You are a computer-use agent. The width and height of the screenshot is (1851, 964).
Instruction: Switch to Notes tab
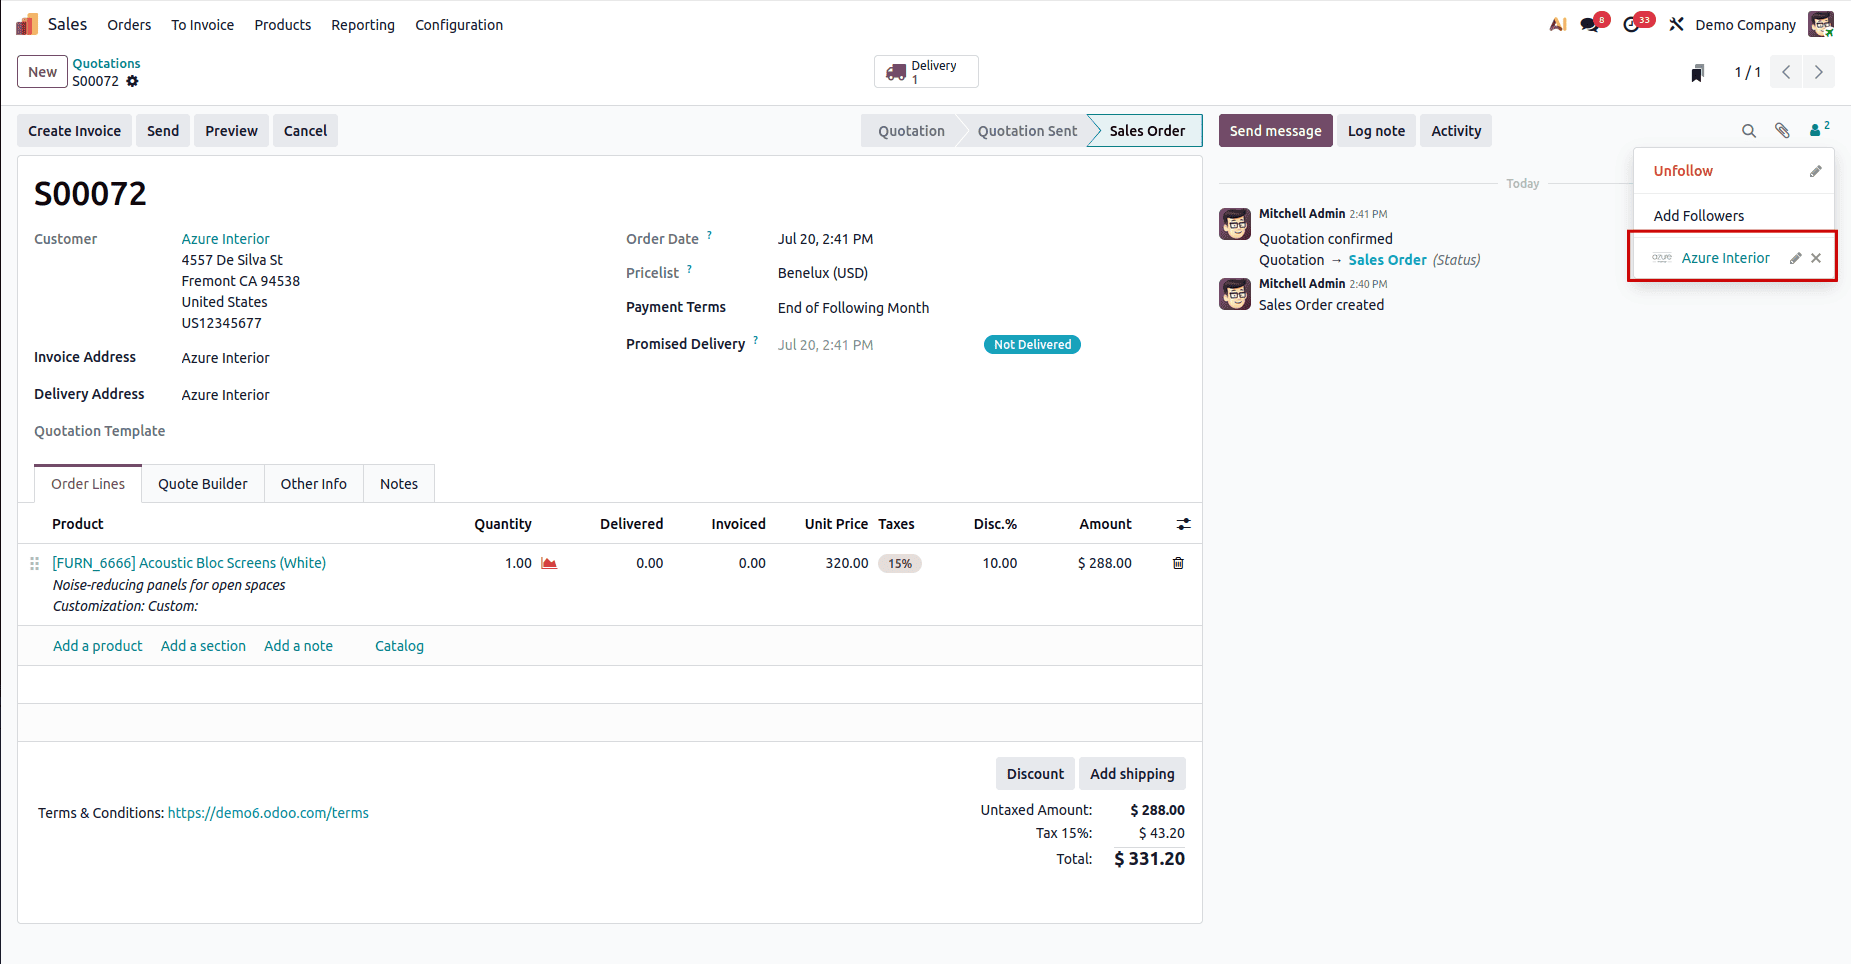point(399,484)
